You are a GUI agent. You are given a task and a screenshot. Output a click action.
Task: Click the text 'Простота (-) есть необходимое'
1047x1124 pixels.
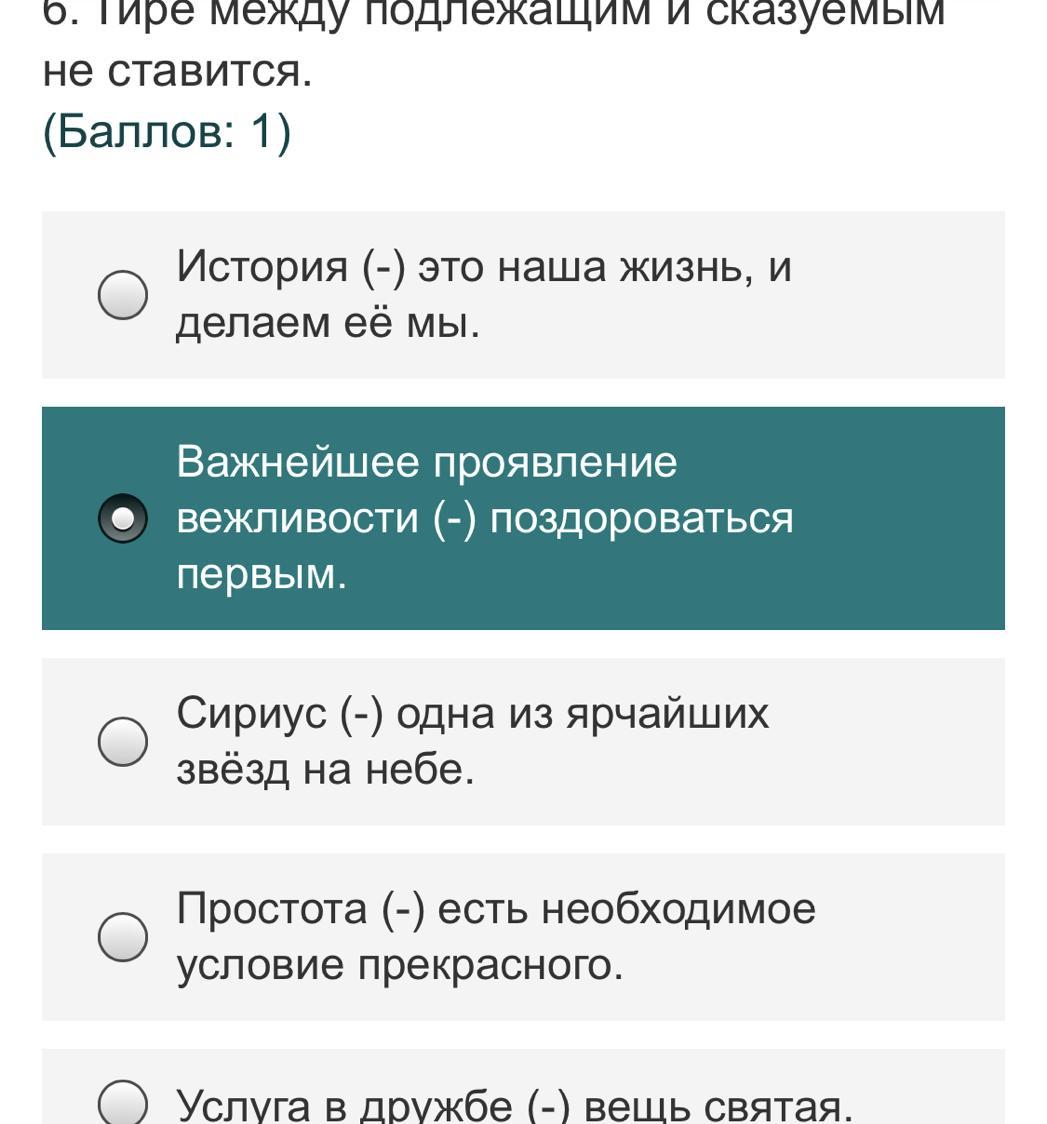tap(496, 909)
